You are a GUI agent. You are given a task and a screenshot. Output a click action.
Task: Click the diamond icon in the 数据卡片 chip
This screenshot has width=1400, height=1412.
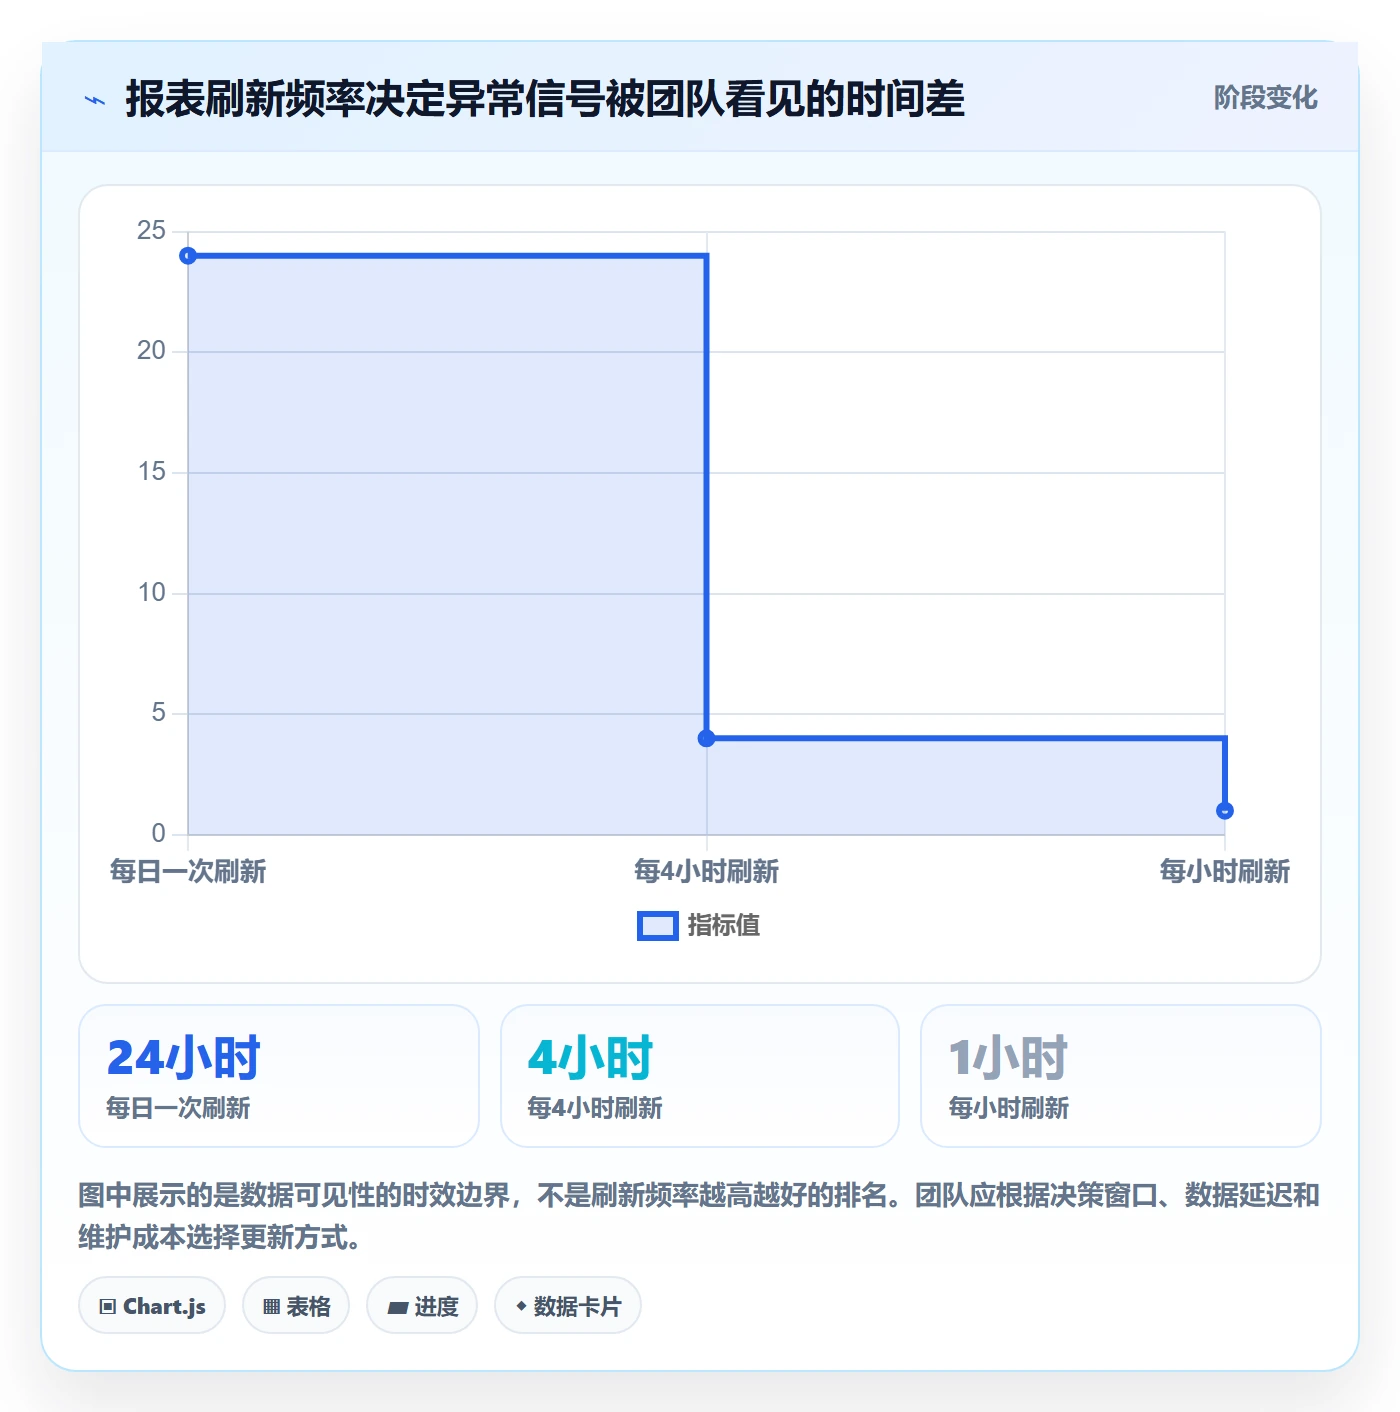pos(521,1306)
